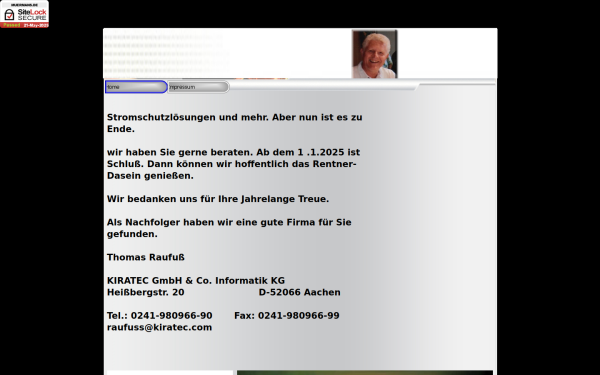Click sentence 'Wir bedanken uns für Ihre Jahrelange Treue.'
600x375 pixels.
[x=218, y=199]
